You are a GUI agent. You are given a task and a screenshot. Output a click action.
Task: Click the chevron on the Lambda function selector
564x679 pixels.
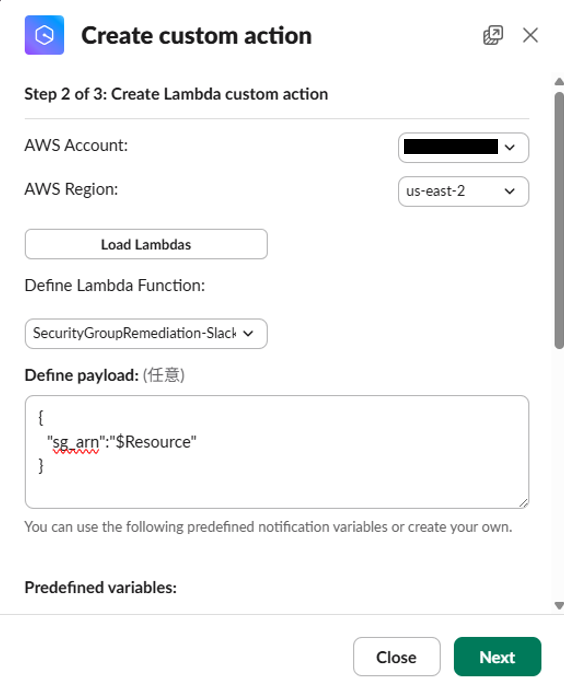[248, 333]
